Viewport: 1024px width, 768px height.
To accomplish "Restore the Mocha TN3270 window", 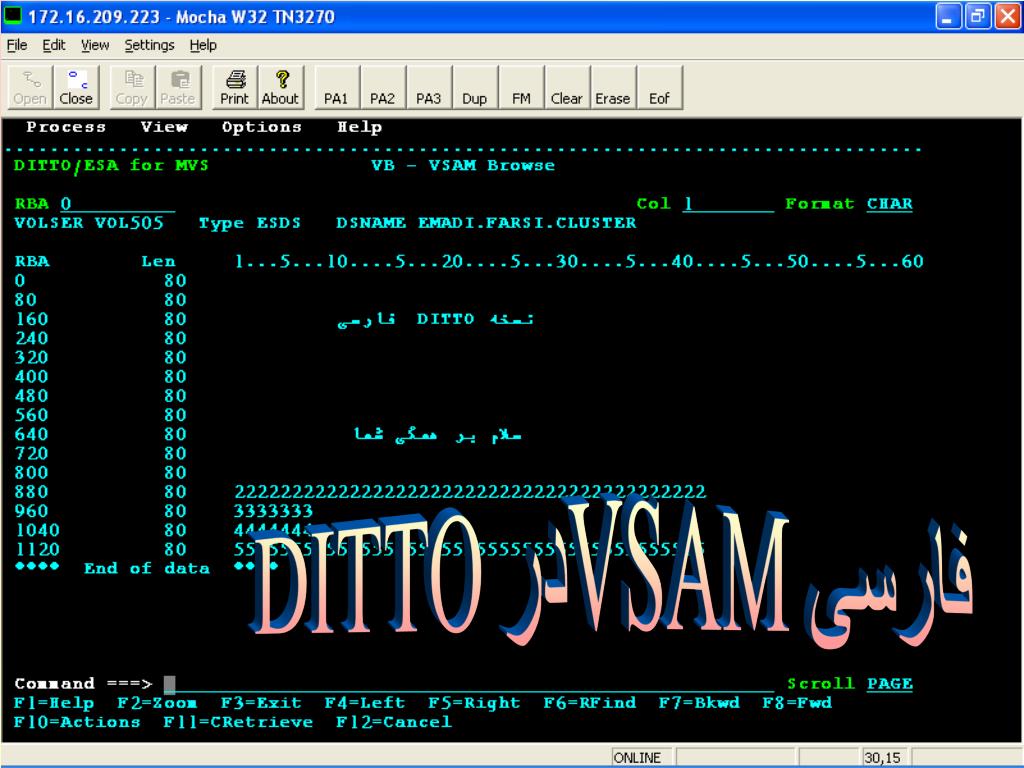I will pyautogui.click(x=978, y=16).
